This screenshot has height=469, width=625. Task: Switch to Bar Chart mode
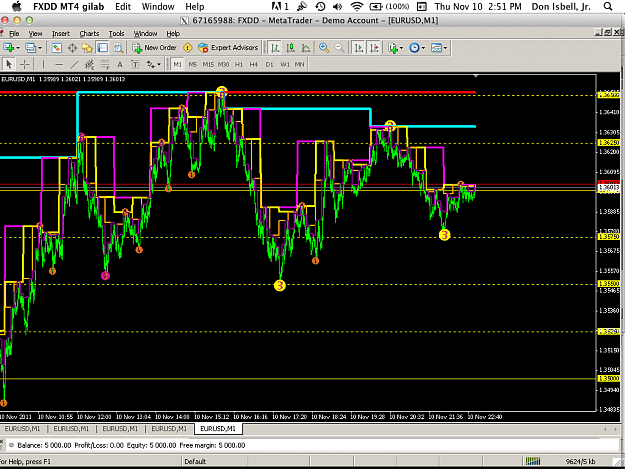275,48
